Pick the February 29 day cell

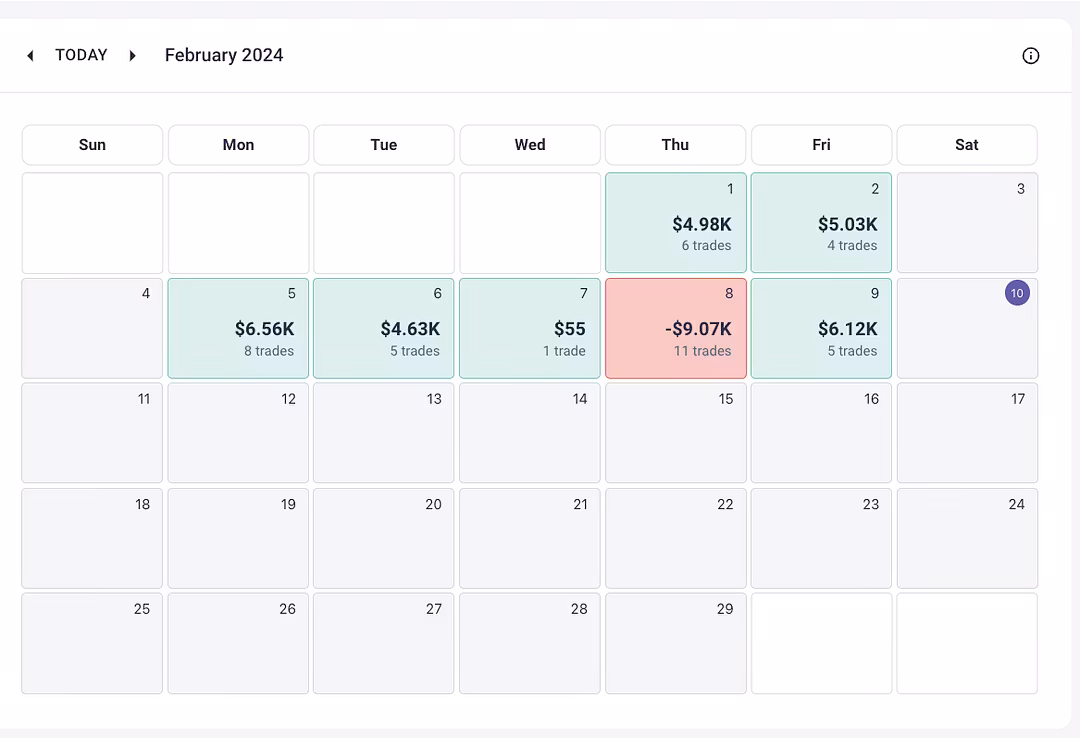pyautogui.click(x=675, y=643)
